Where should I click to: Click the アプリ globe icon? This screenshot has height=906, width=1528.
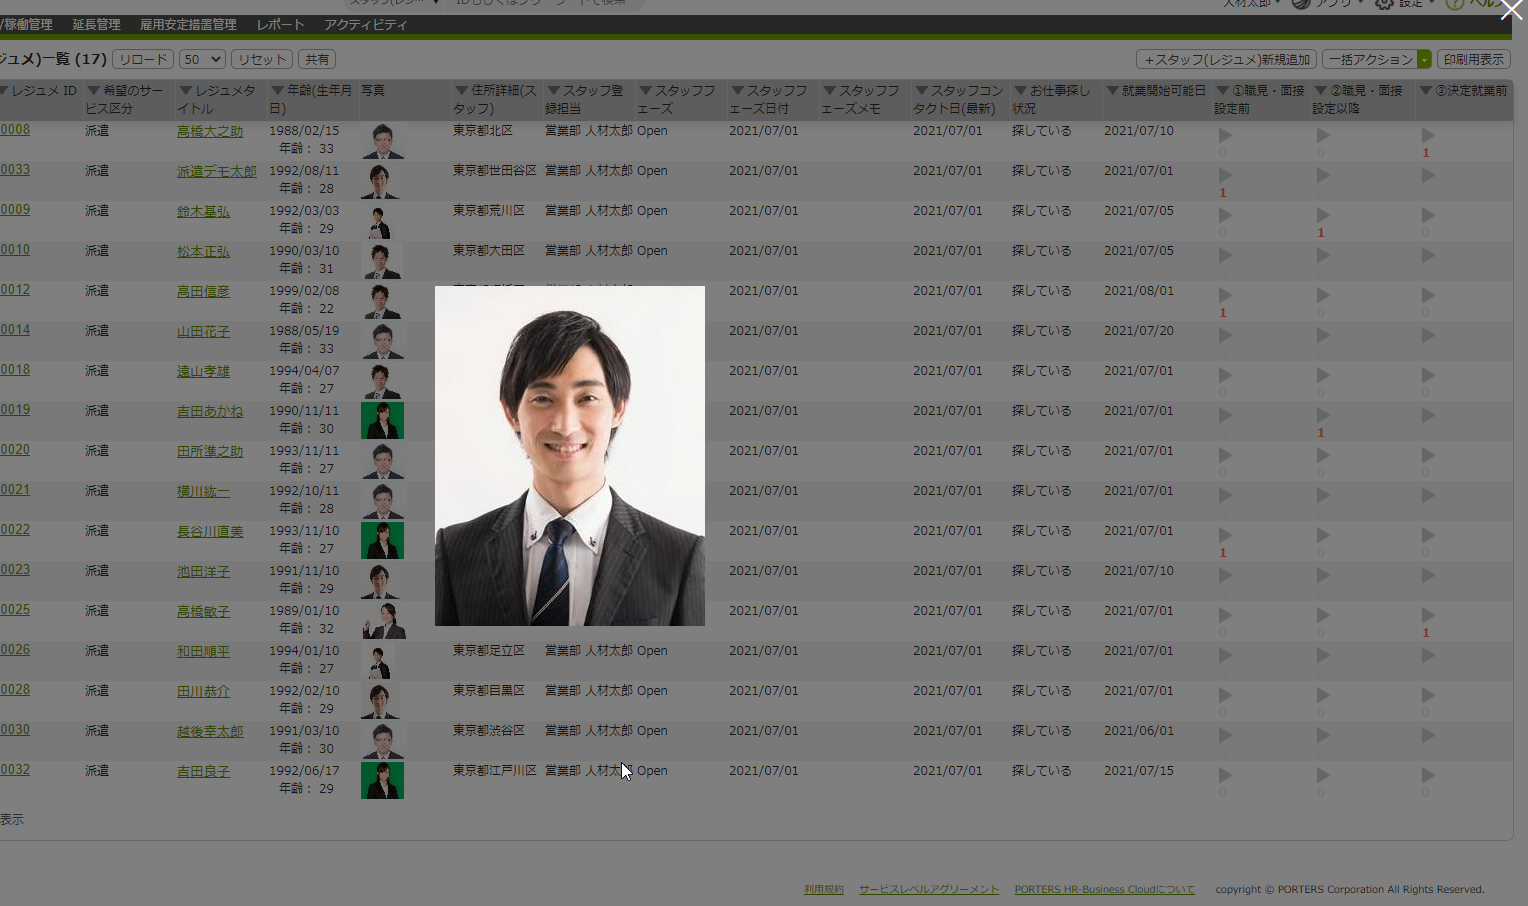pyautogui.click(x=1300, y=4)
